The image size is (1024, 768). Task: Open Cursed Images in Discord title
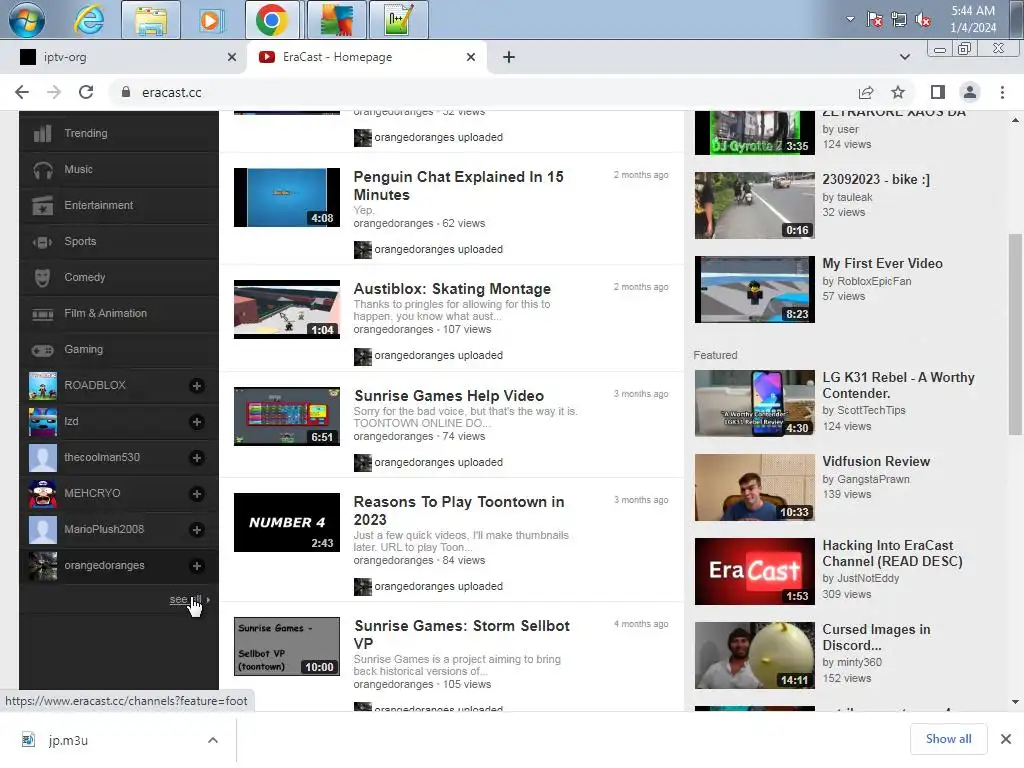click(x=876, y=637)
